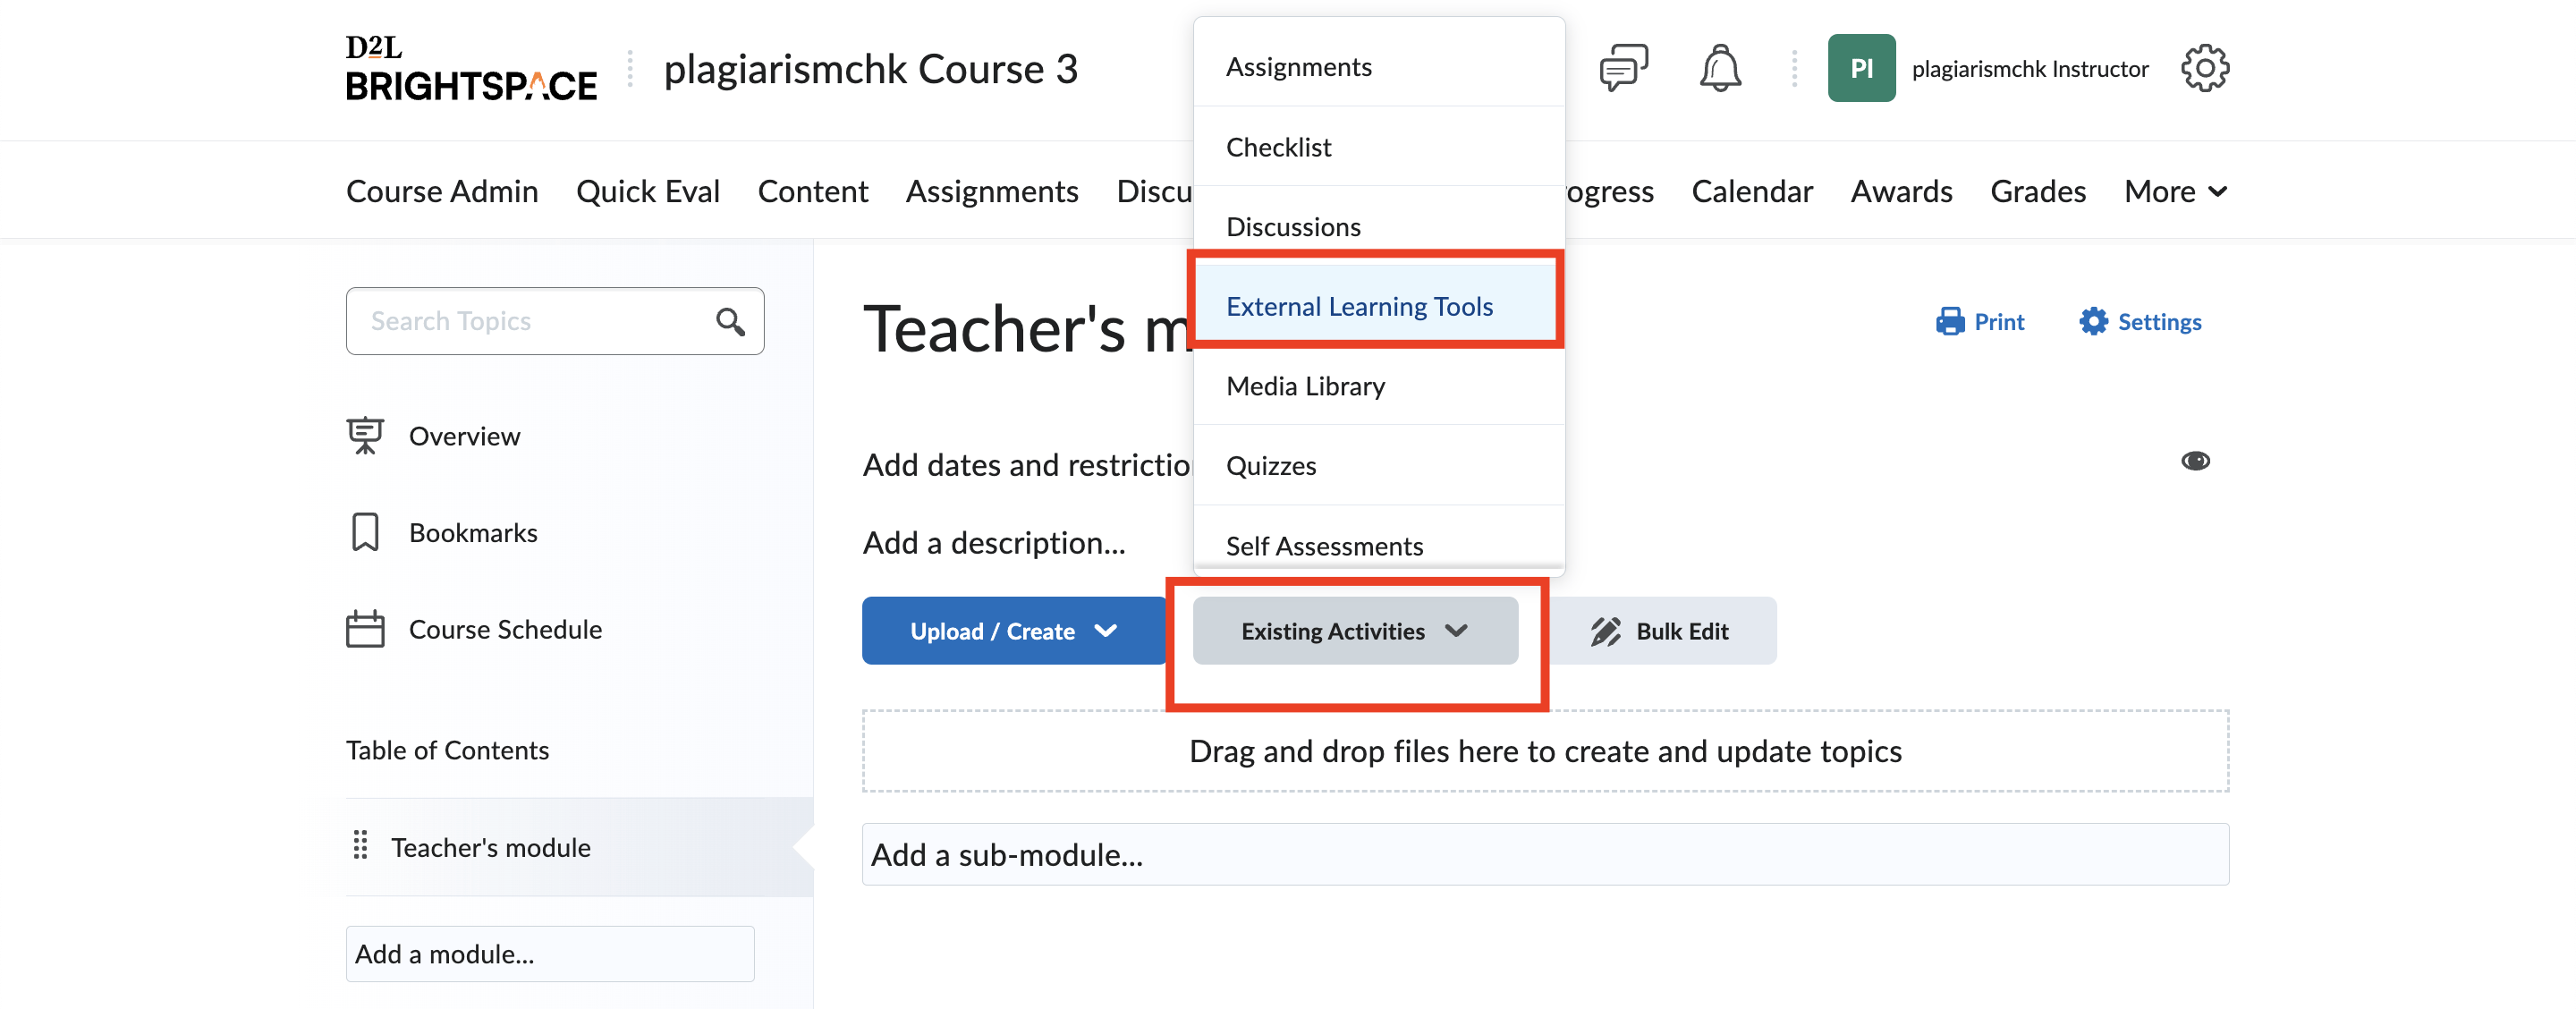Screen dimensions: 2576x1009
Task: Click the Discussions dropdown option
Action: point(1292,225)
